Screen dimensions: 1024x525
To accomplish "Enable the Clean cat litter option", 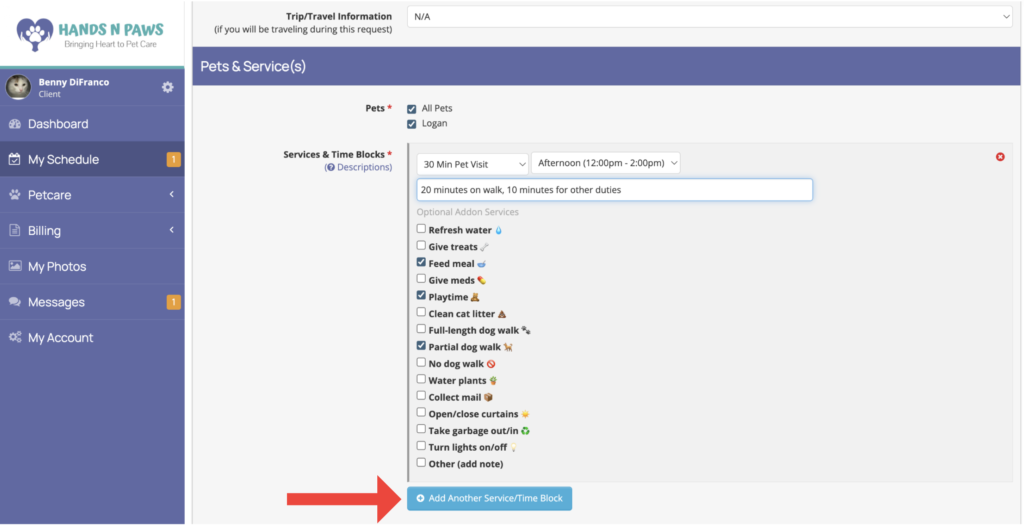I will pyautogui.click(x=421, y=313).
